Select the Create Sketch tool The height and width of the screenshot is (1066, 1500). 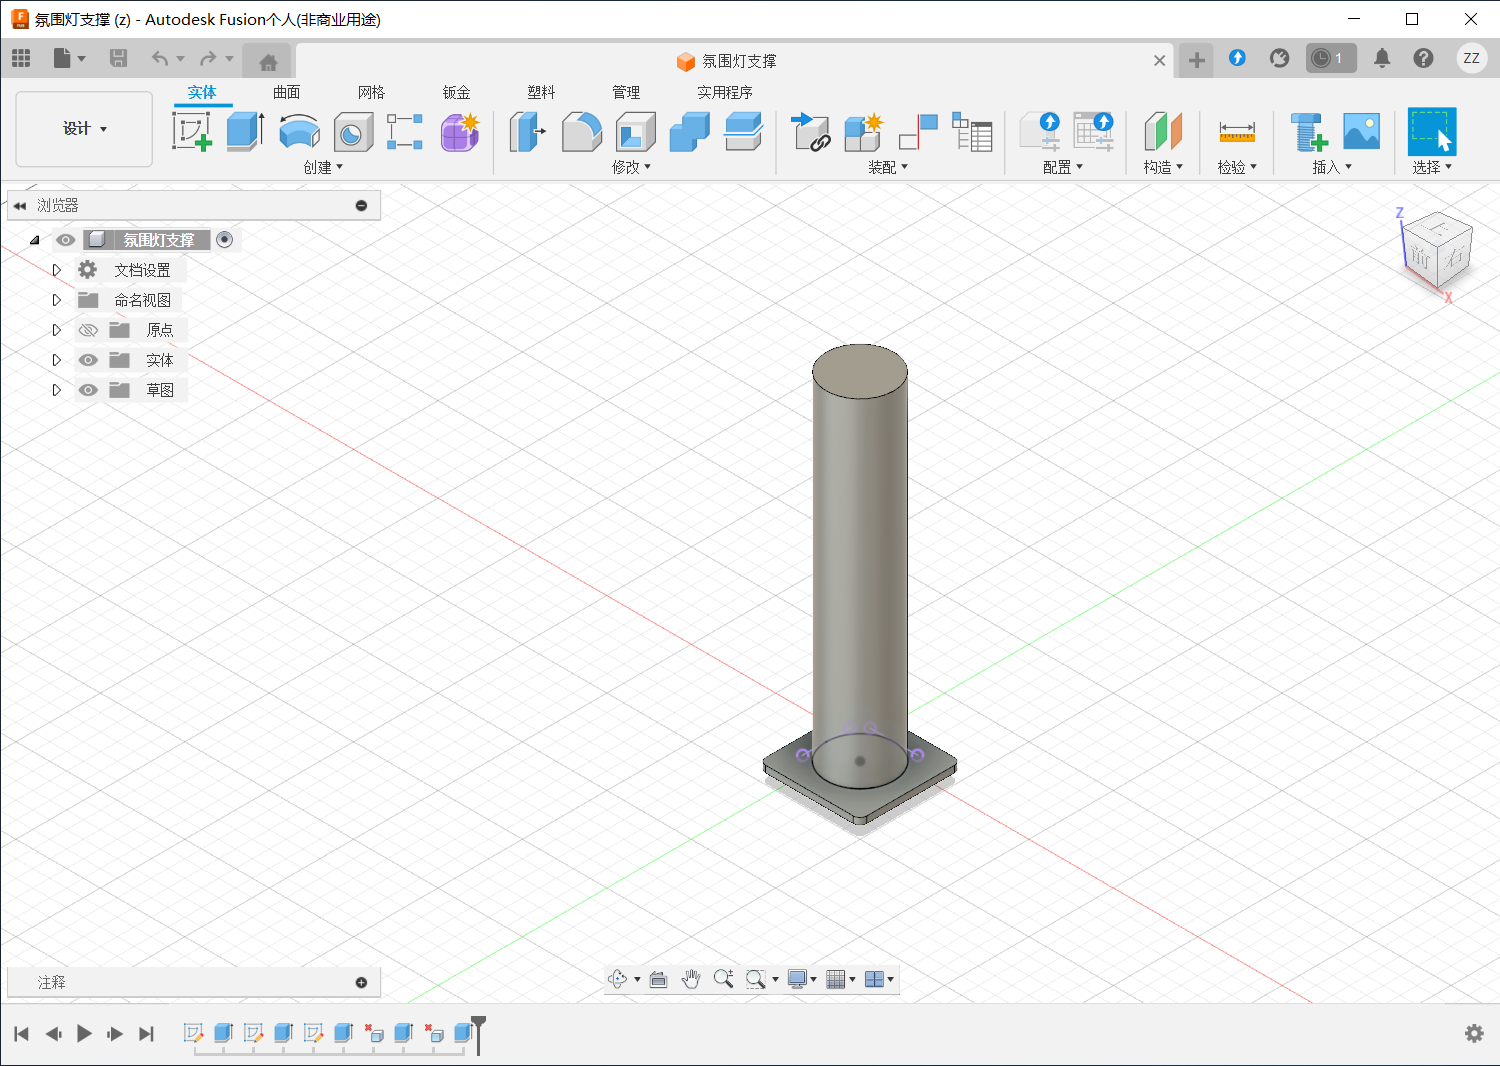click(x=191, y=131)
